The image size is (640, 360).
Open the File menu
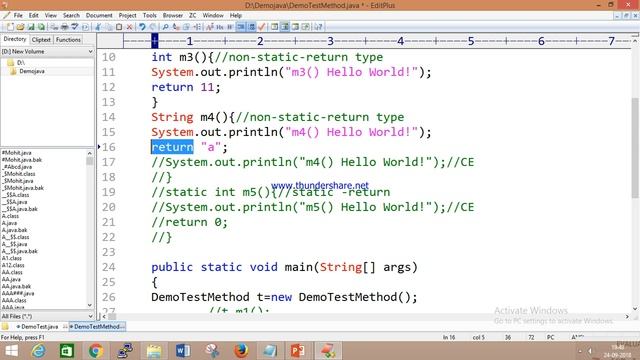pyautogui.click(x=18, y=16)
